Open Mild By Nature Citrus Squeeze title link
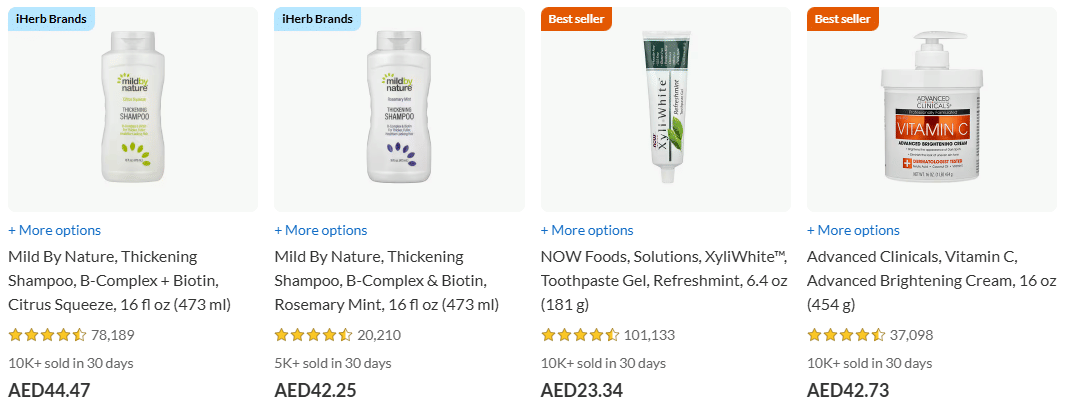Viewport: 1066px width, 400px height. pyautogui.click(x=119, y=280)
